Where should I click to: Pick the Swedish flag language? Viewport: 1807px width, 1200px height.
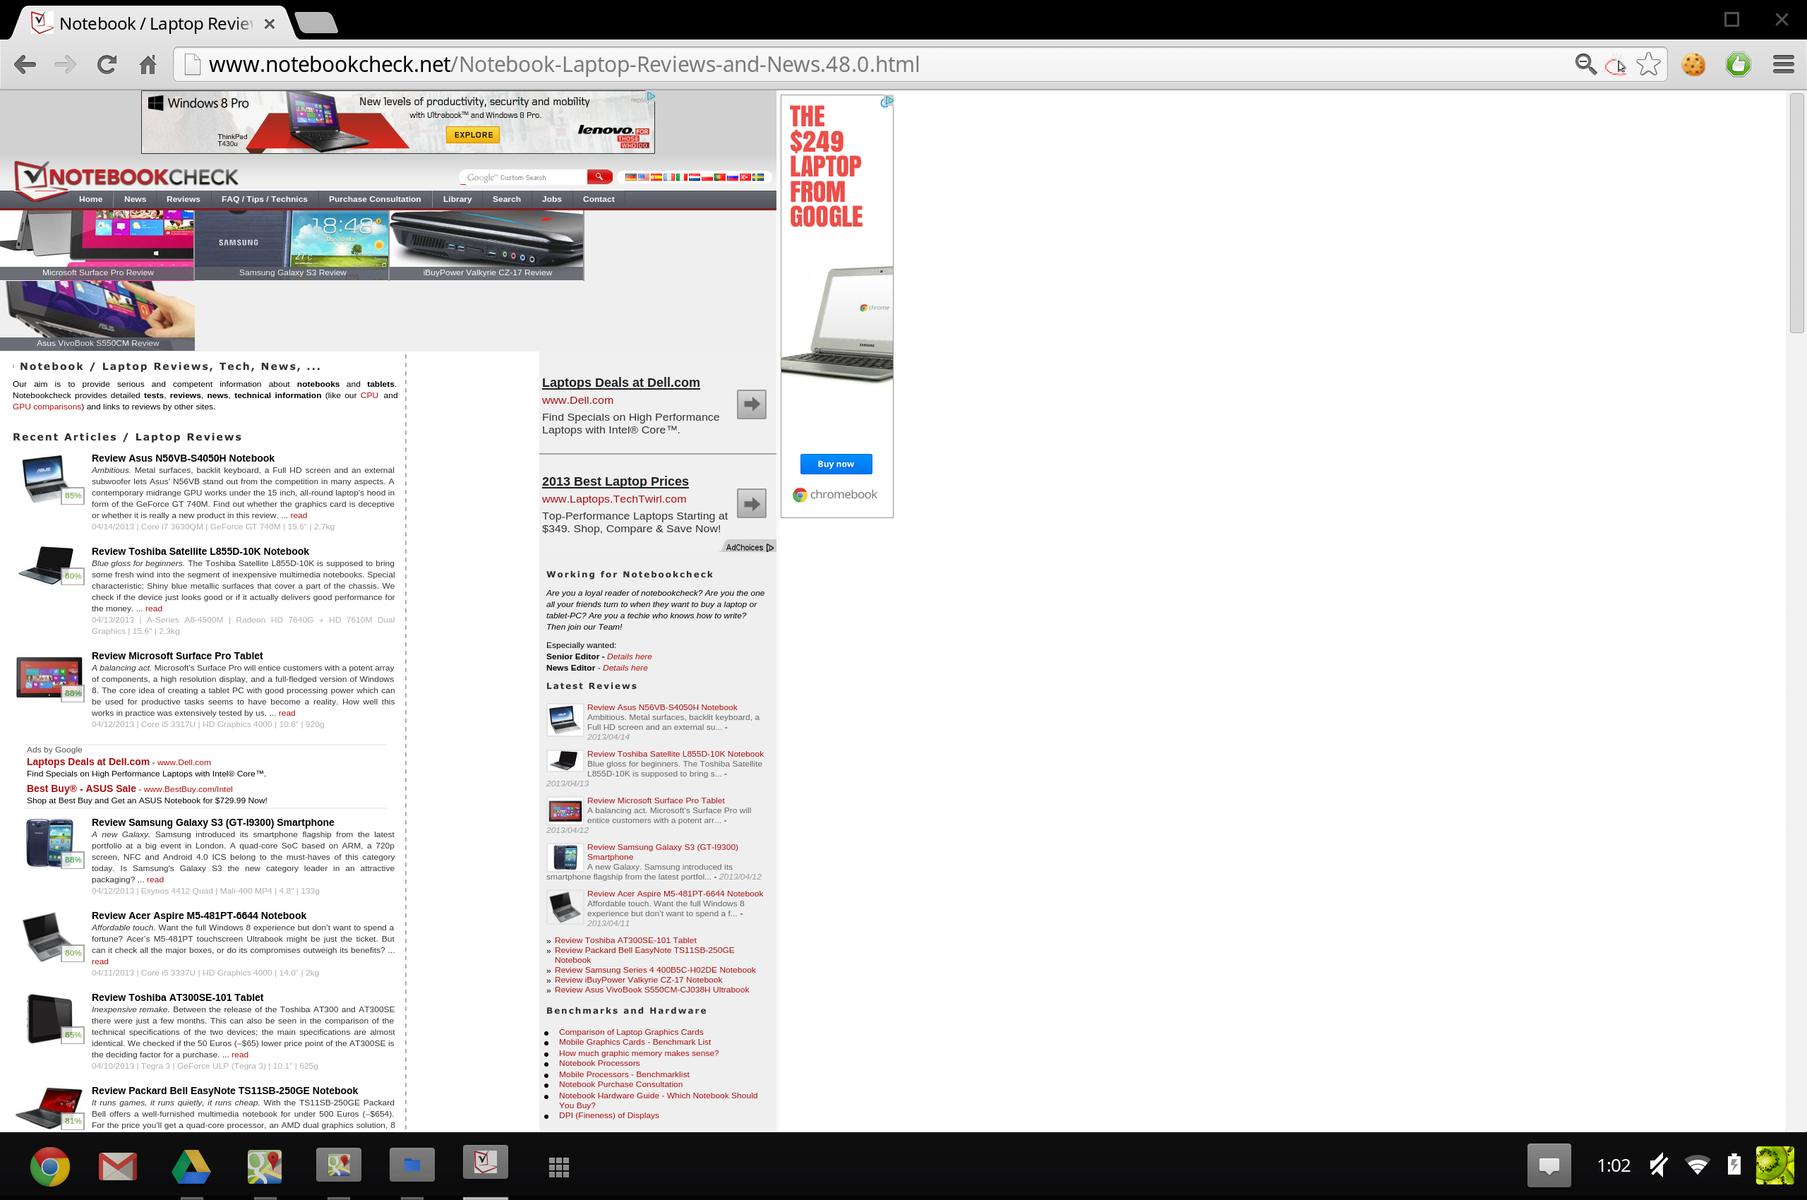(x=758, y=177)
